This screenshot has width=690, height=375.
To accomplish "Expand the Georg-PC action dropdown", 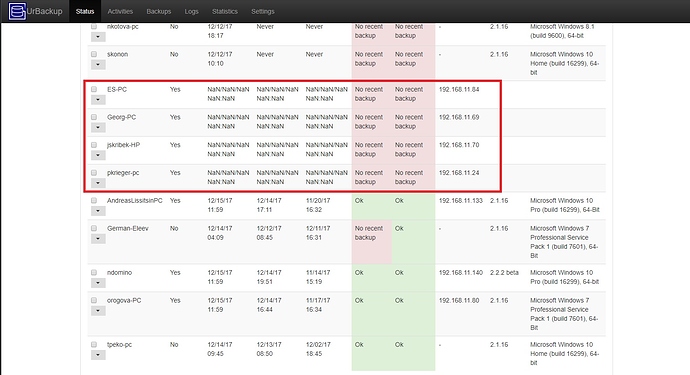I will coord(98,128).
